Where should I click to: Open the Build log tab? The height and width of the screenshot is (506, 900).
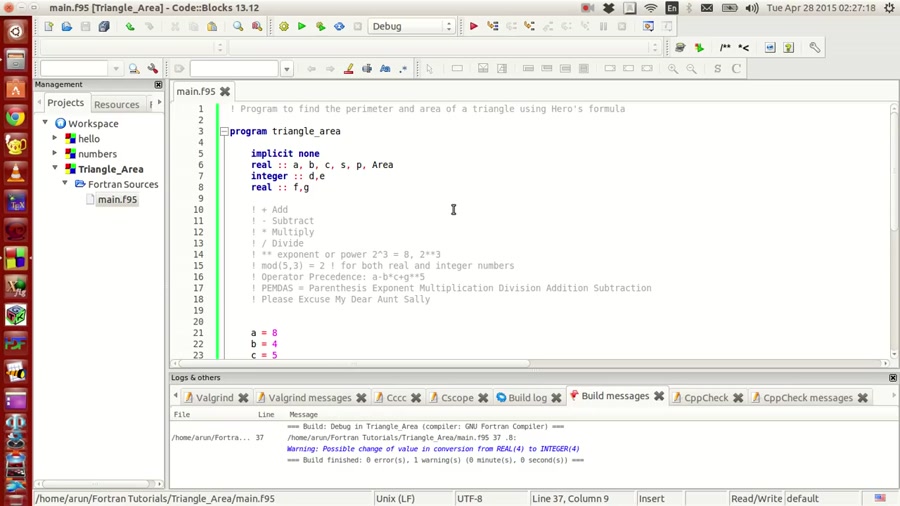[526, 398]
